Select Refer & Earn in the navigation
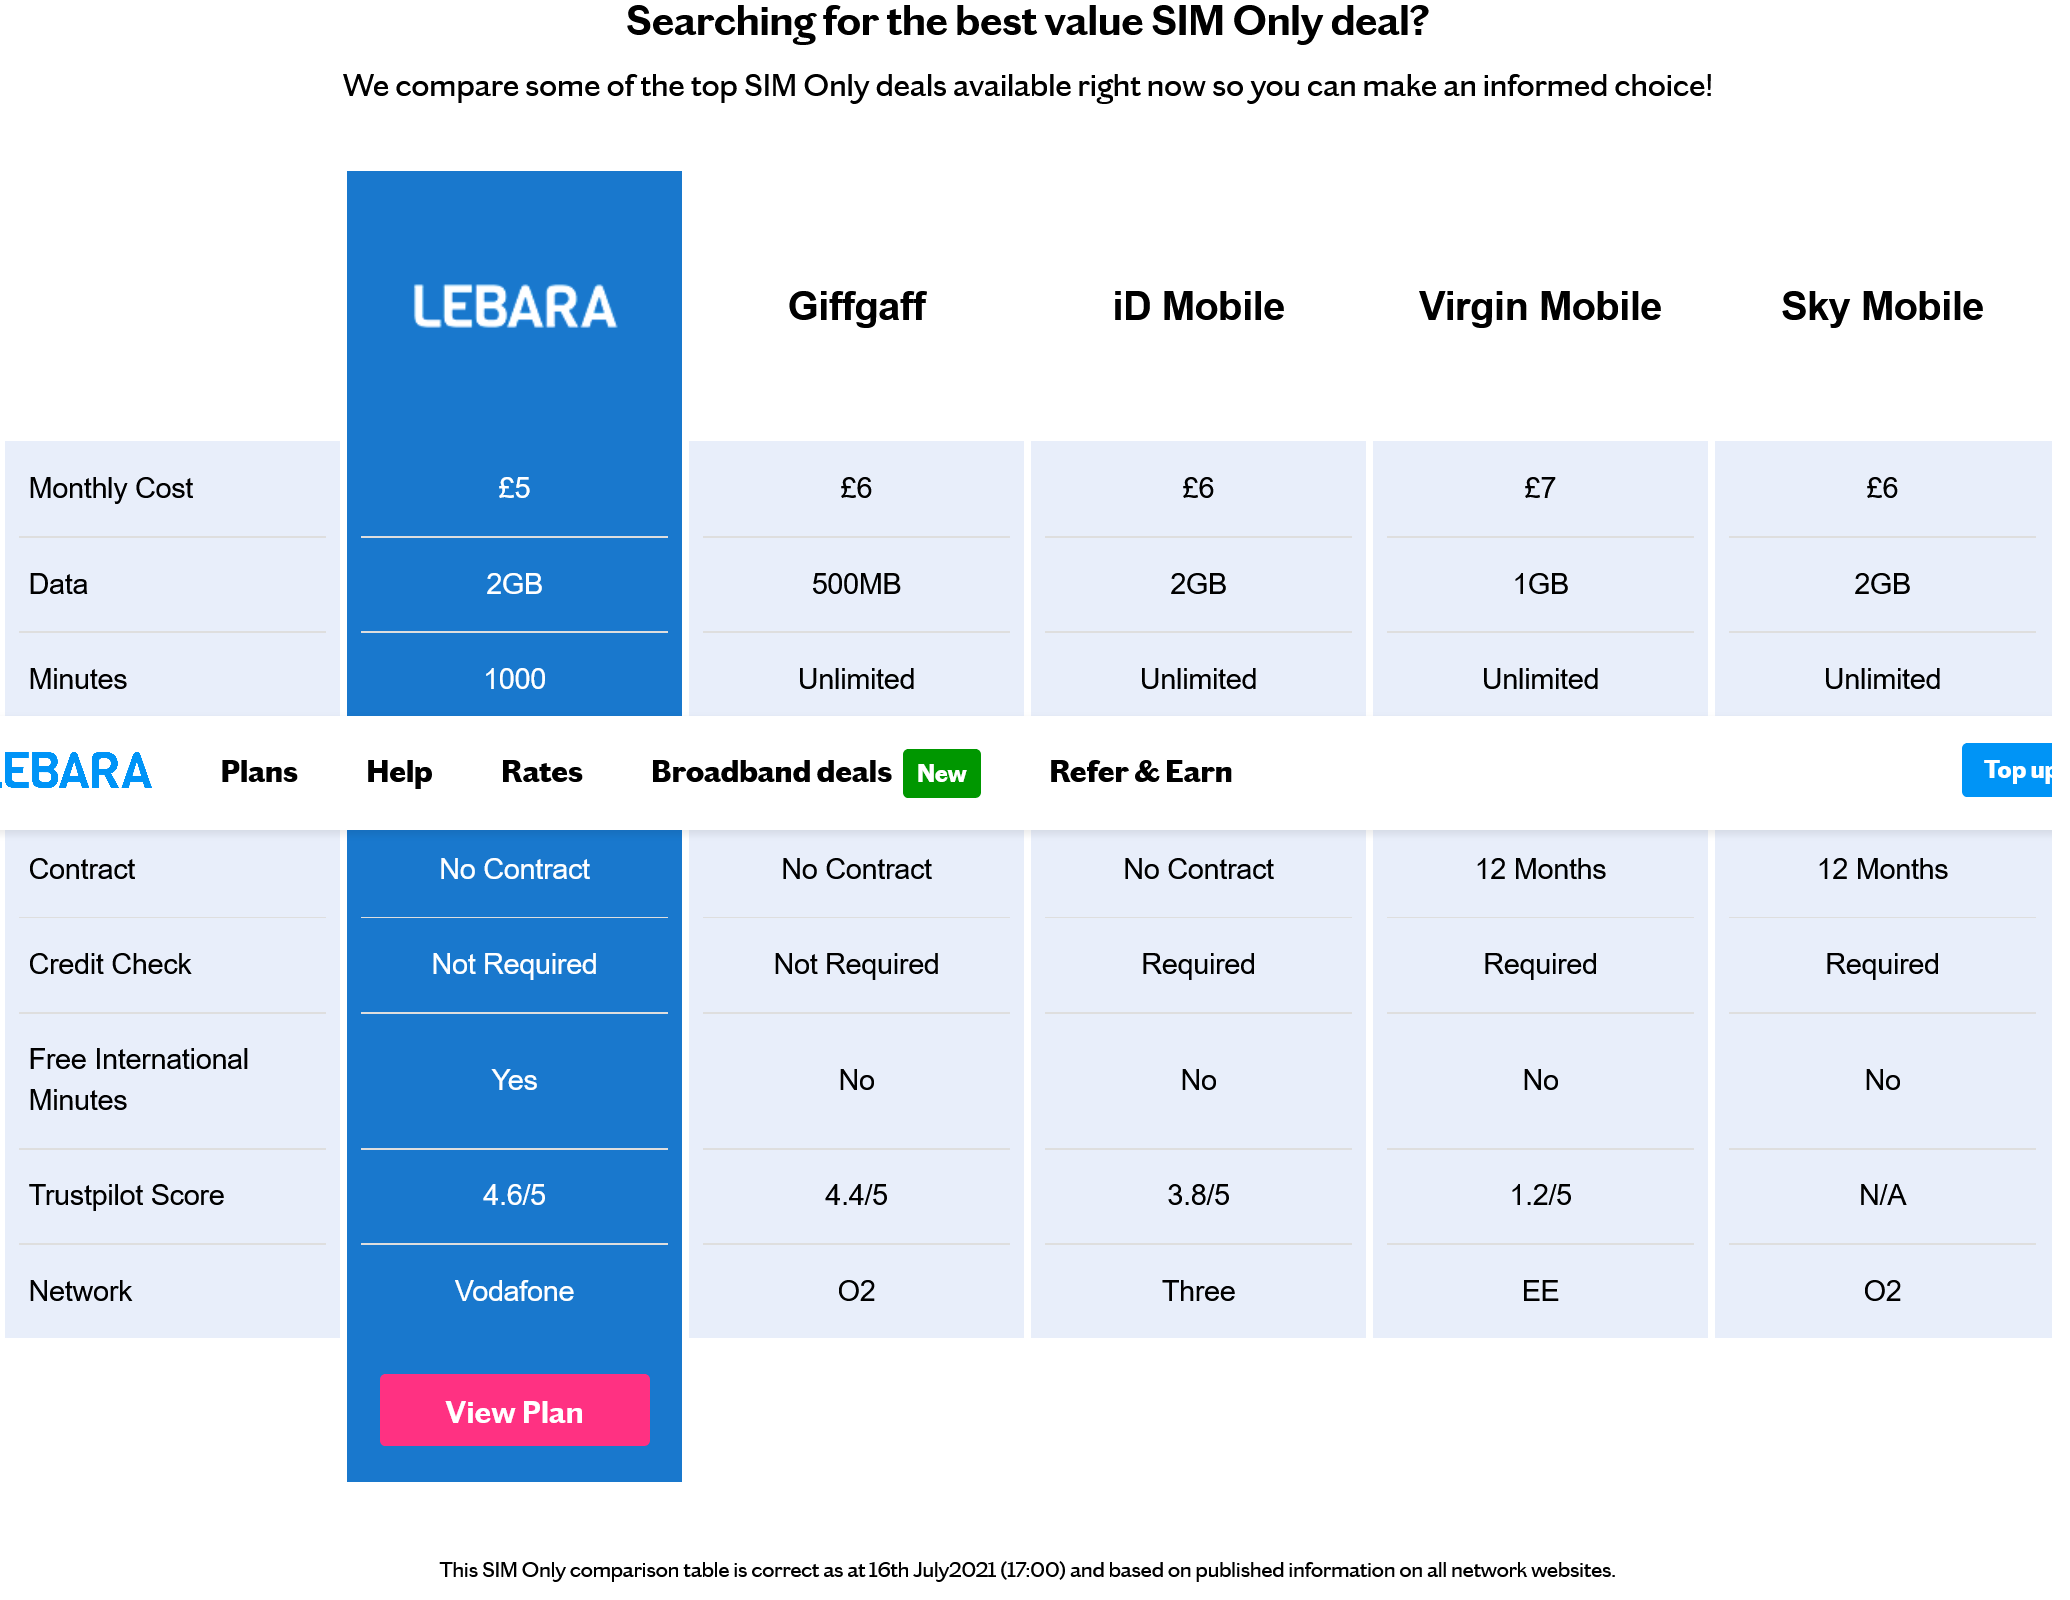Image resolution: width=2070 pixels, height=1600 pixels. pyautogui.click(x=1141, y=771)
